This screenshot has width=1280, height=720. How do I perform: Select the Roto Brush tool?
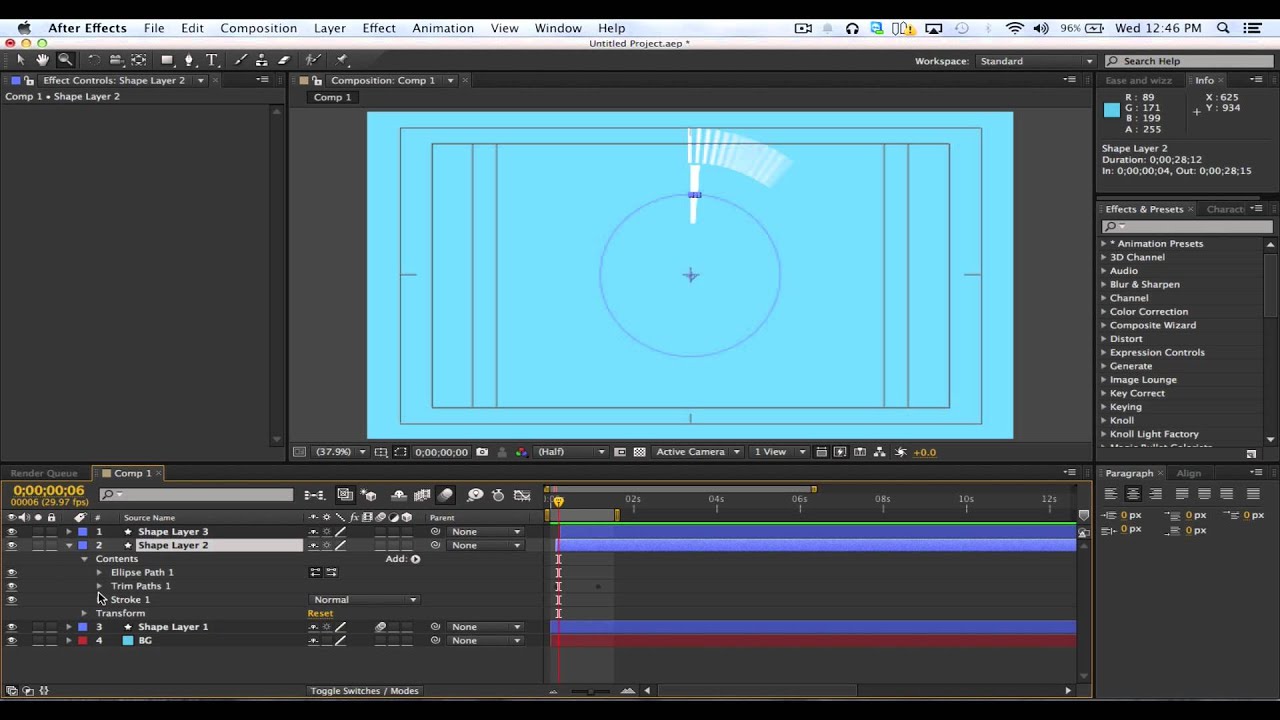click(313, 60)
